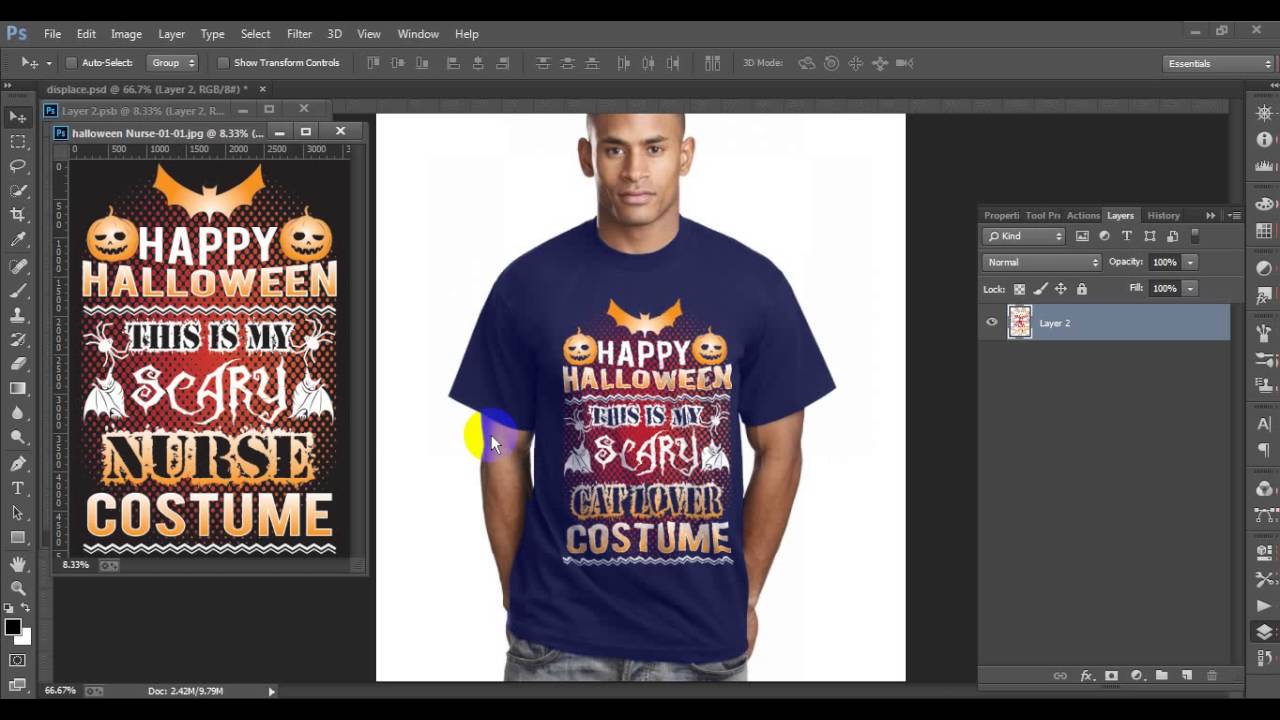1280x720 pixels.
Task: Click link layers icon in Layers panel
Action: pyautogui.click(x=1060, y=676)
